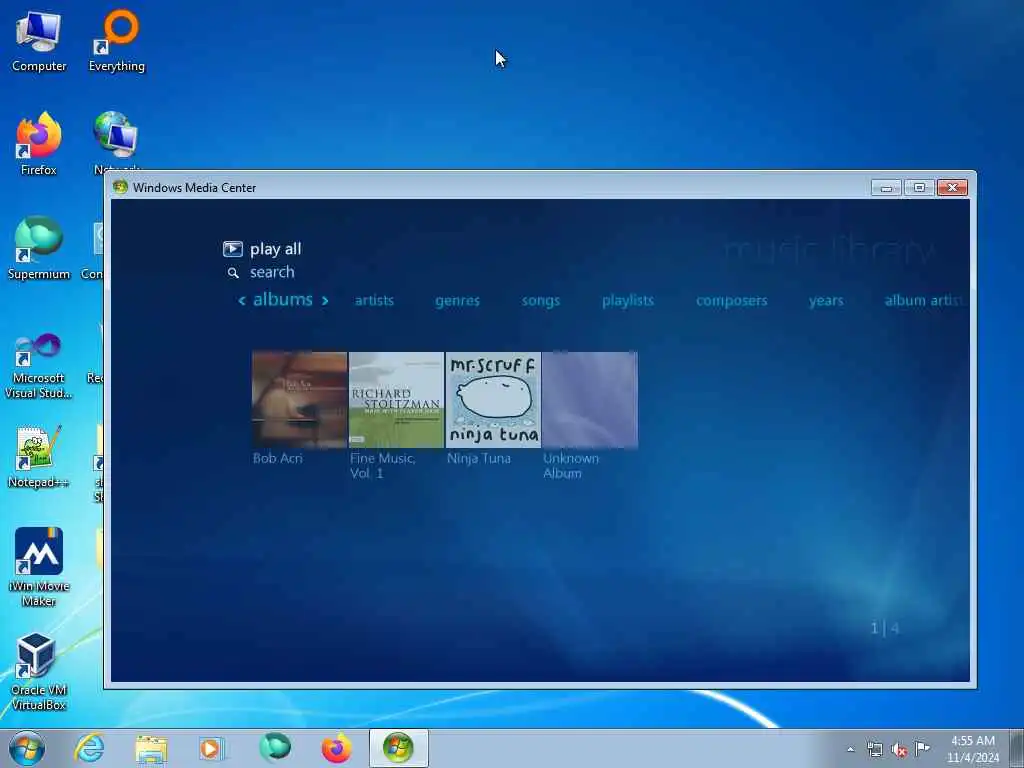
Task: Switch to the songs view
Action: click(541, 300)
